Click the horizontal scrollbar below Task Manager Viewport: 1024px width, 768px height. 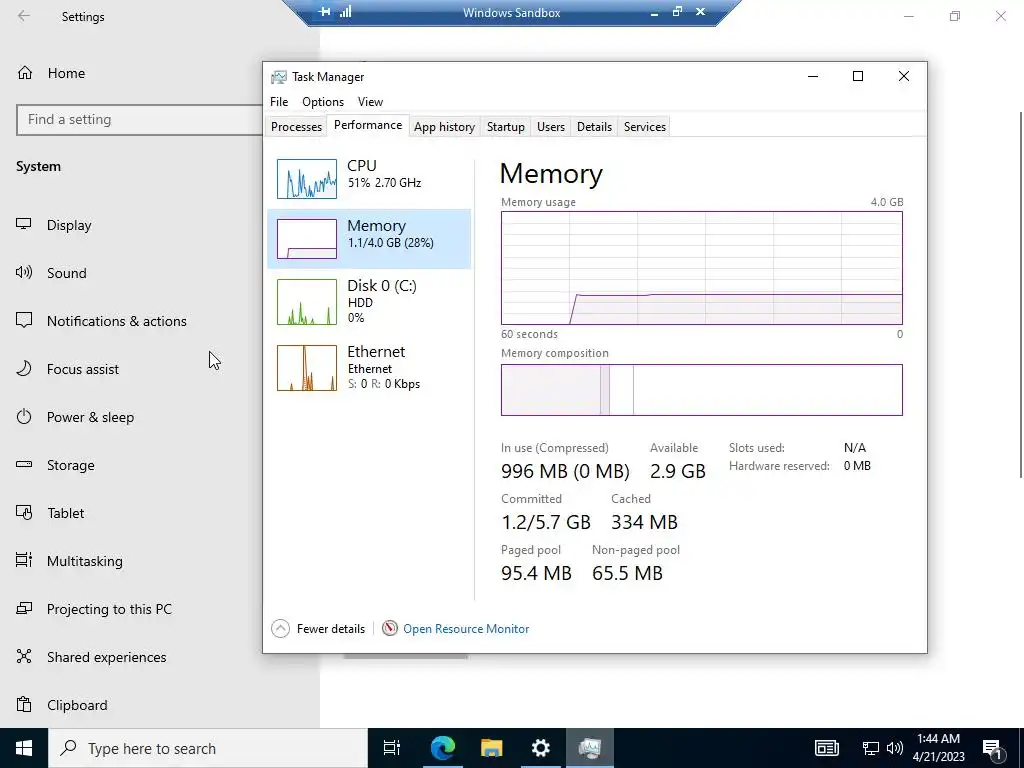pyautogui.click(x=406, y=656)
